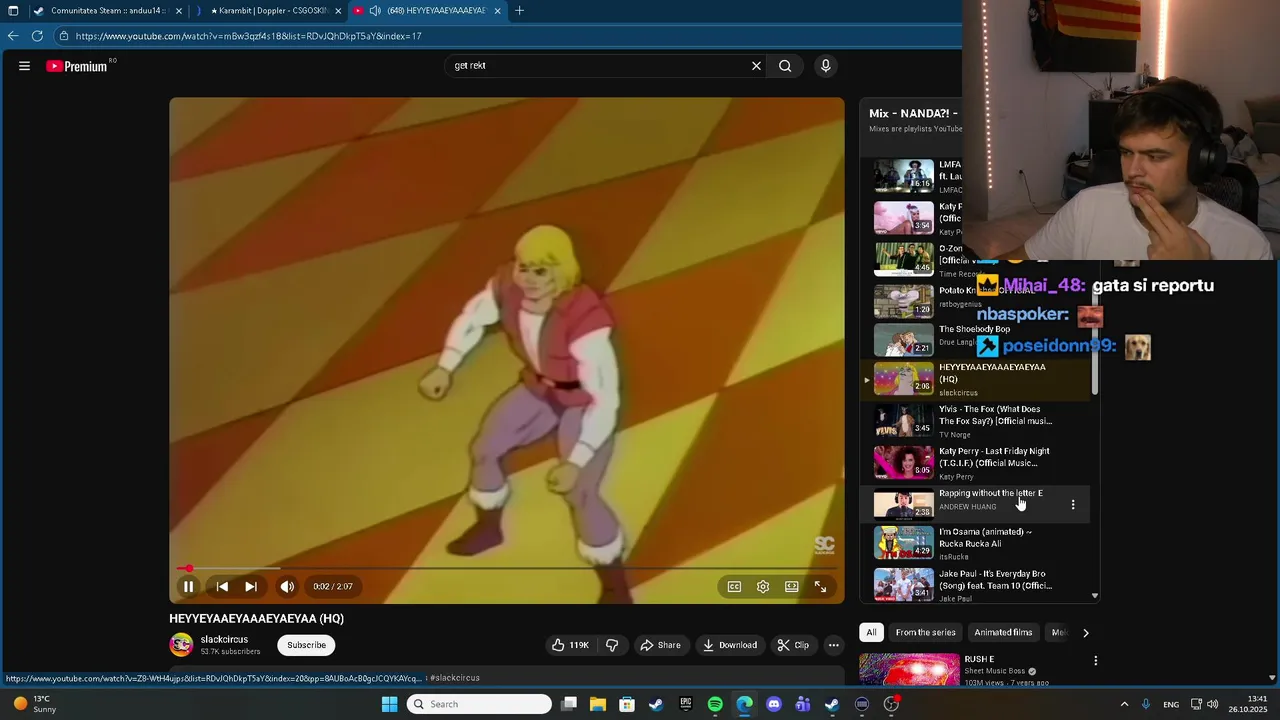Seek on the red video progress bar
Screen dimensions: 1280x720
507,568
